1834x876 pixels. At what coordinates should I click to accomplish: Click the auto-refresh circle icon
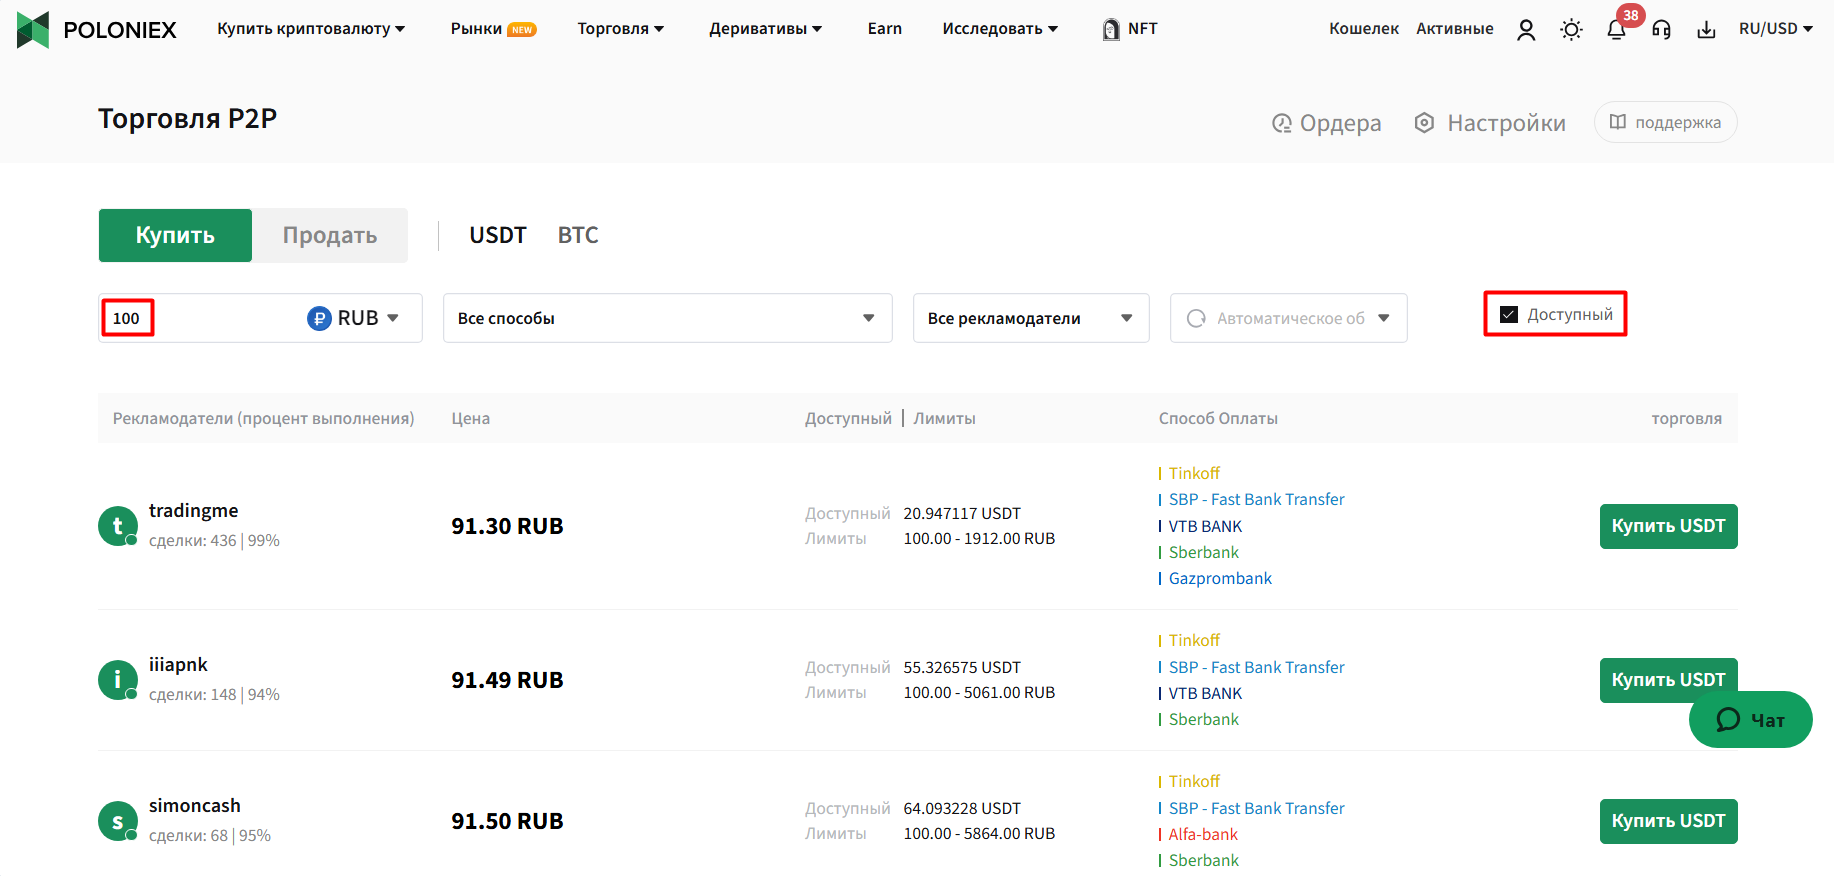pyautogui.click(x=1196, y=318)
